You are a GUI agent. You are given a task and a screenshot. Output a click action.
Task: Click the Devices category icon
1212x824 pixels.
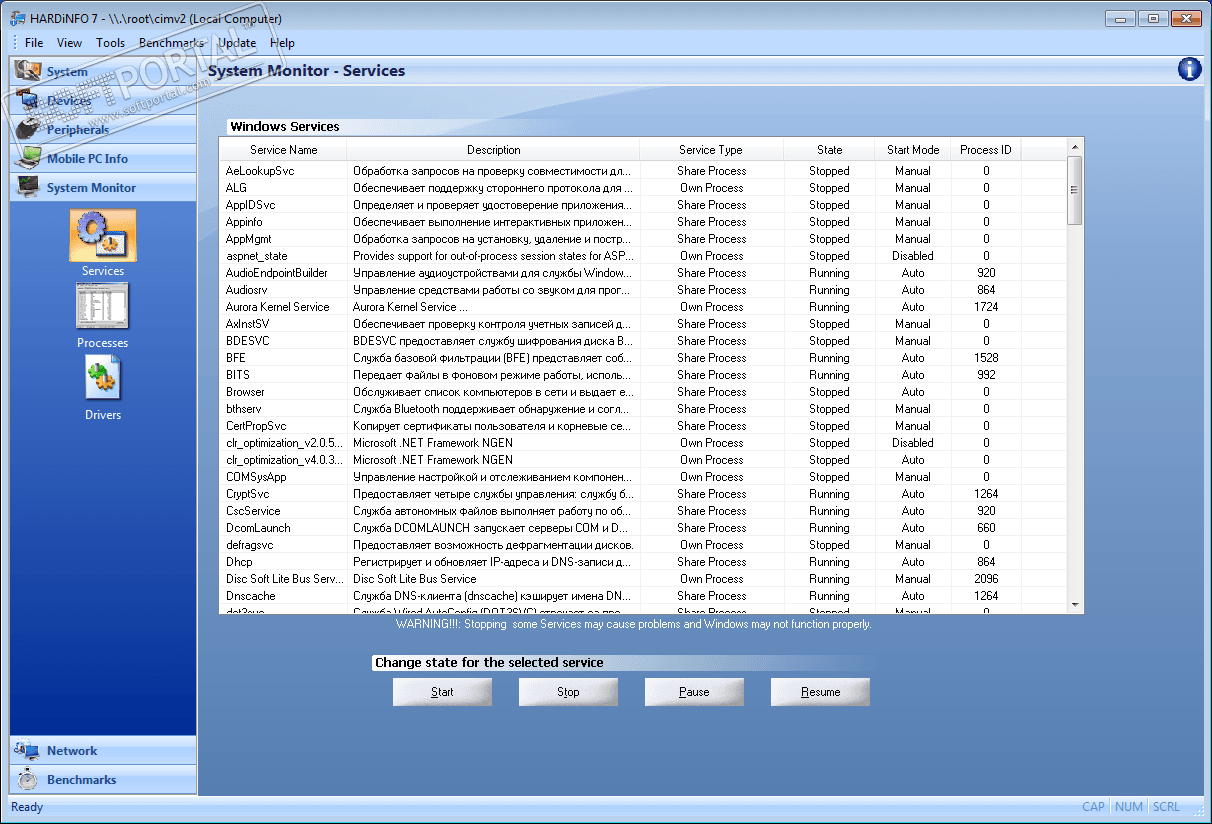[28, 100]
